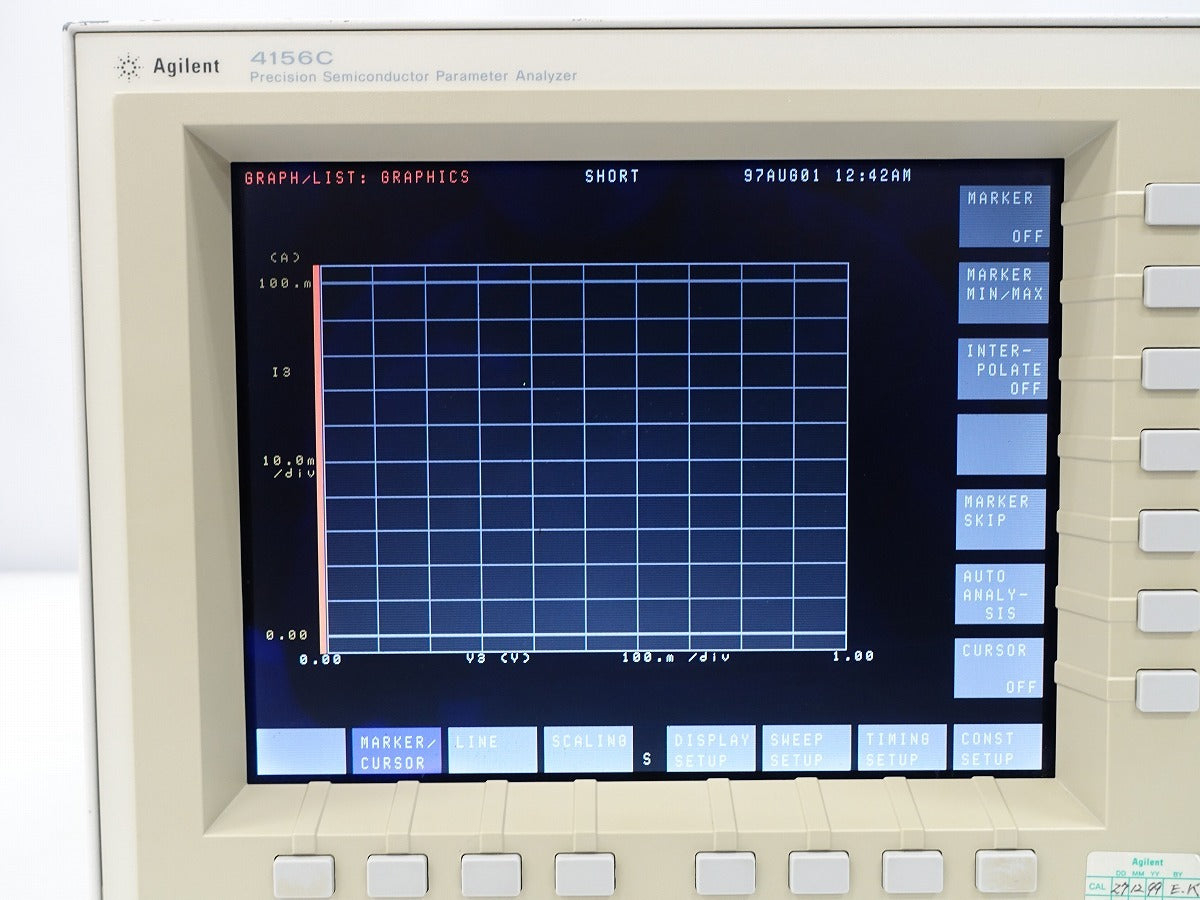Open the TIMING SETUP softkey page
This screenshot has width=1200, height=900.
tap(901, 748)
